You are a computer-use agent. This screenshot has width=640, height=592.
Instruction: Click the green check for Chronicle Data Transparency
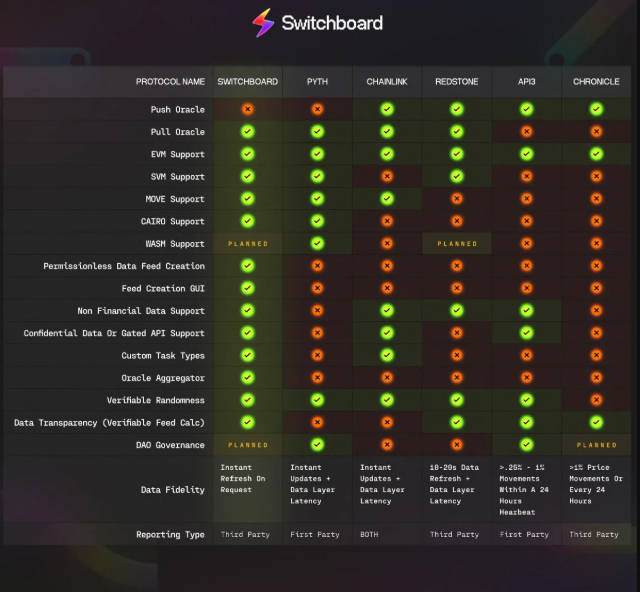tap(596, 422)
